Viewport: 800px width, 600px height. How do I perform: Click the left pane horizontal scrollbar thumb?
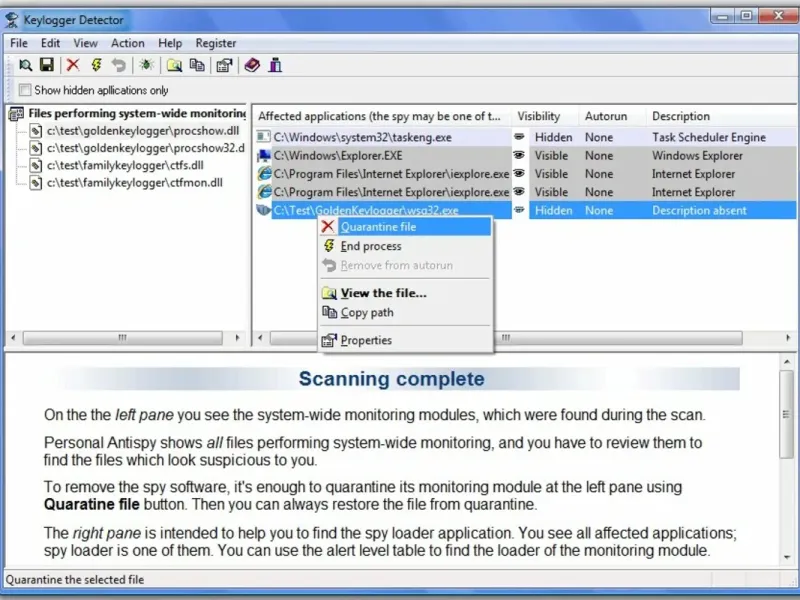(122, 337)
